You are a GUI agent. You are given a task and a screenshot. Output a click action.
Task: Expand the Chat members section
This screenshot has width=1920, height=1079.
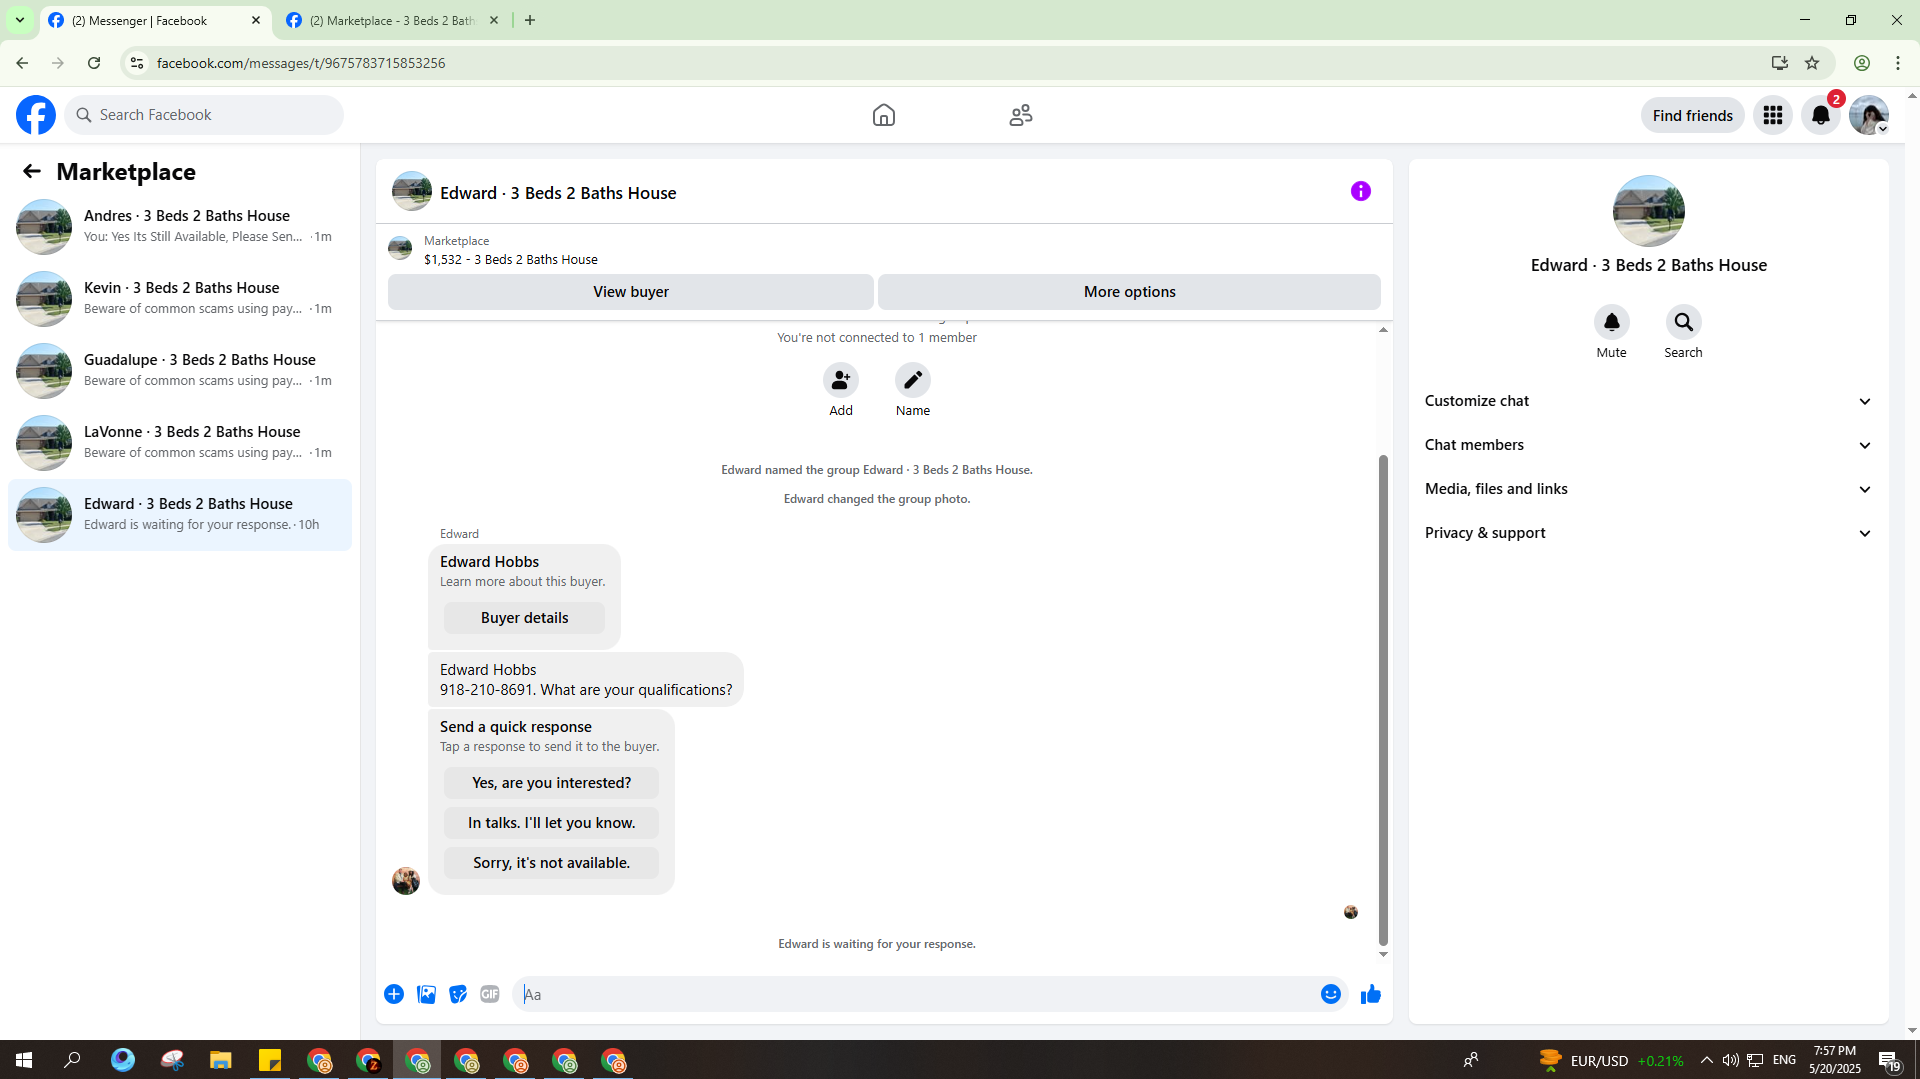(1648, 445)
